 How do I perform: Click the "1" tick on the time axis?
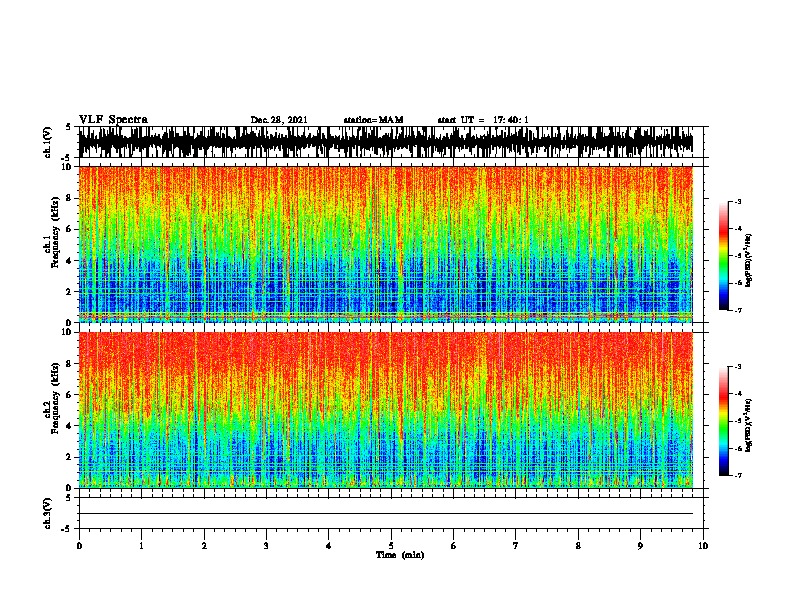point(141,546)
